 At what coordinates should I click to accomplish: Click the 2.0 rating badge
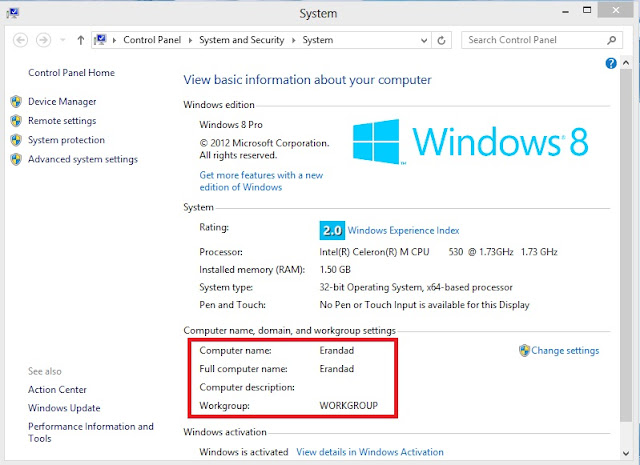pyautogui.click(x=332, y=231)
